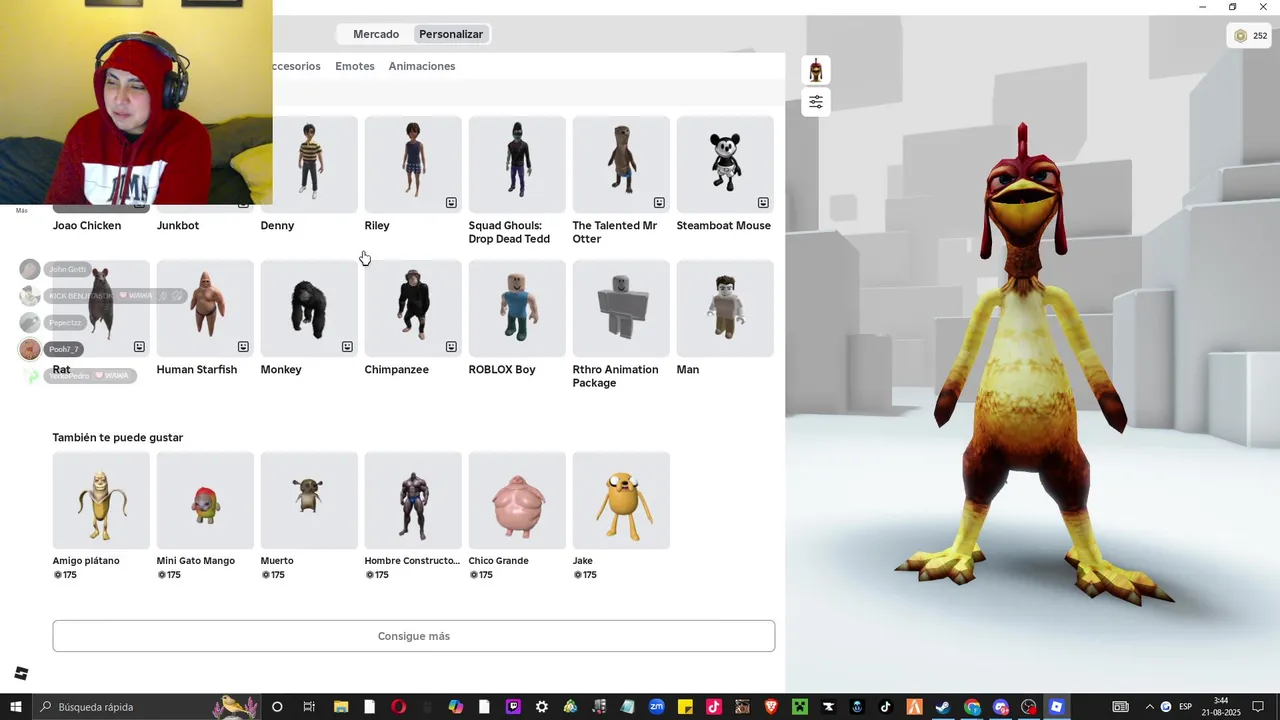Image resolution: width=1280 pixels, height=720 pixels.
Task: Click the Joao Chicken avatar name
Action: coord(87,226)
